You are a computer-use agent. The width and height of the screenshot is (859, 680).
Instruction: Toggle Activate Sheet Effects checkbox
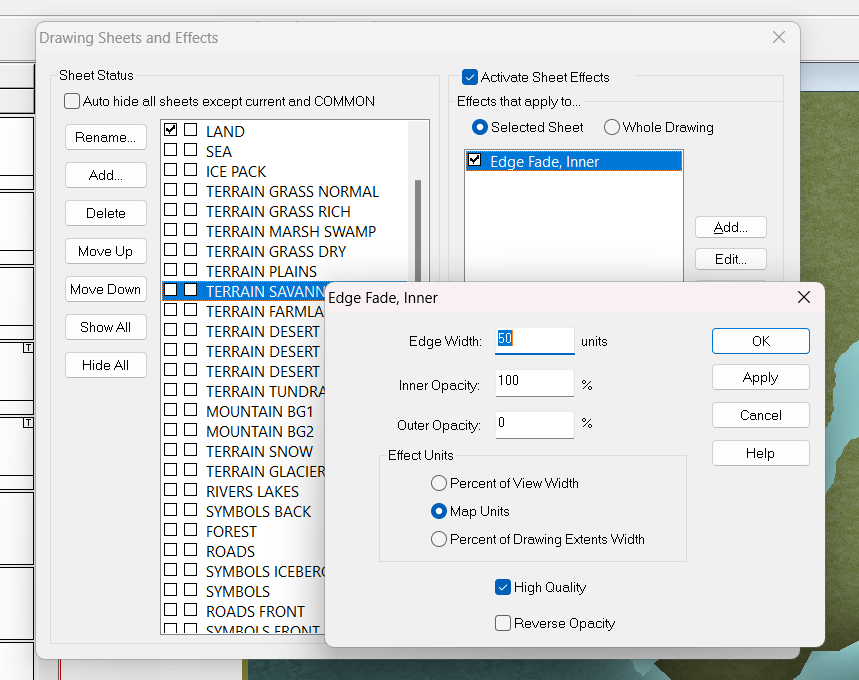pos(470,77)
